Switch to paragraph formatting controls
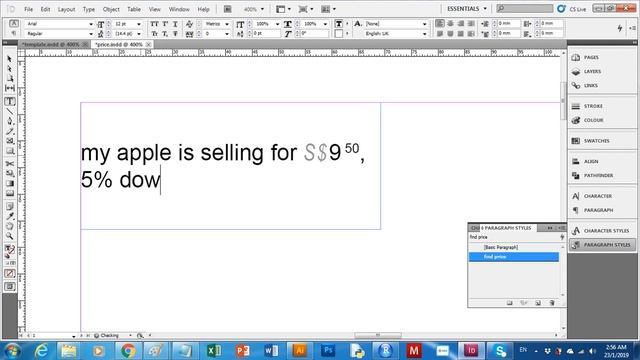This screenshot has height=360, width=640. [14, 33]
